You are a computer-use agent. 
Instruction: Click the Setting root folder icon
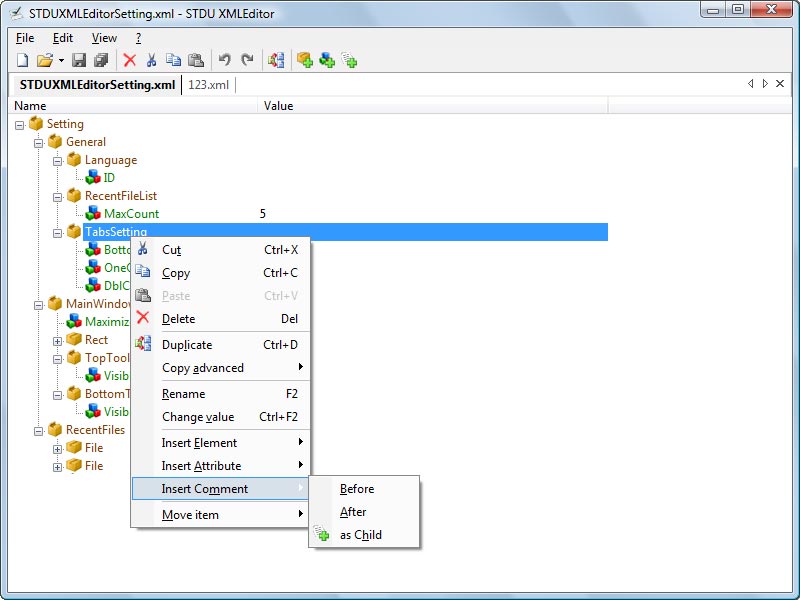[x=36, y=123]
